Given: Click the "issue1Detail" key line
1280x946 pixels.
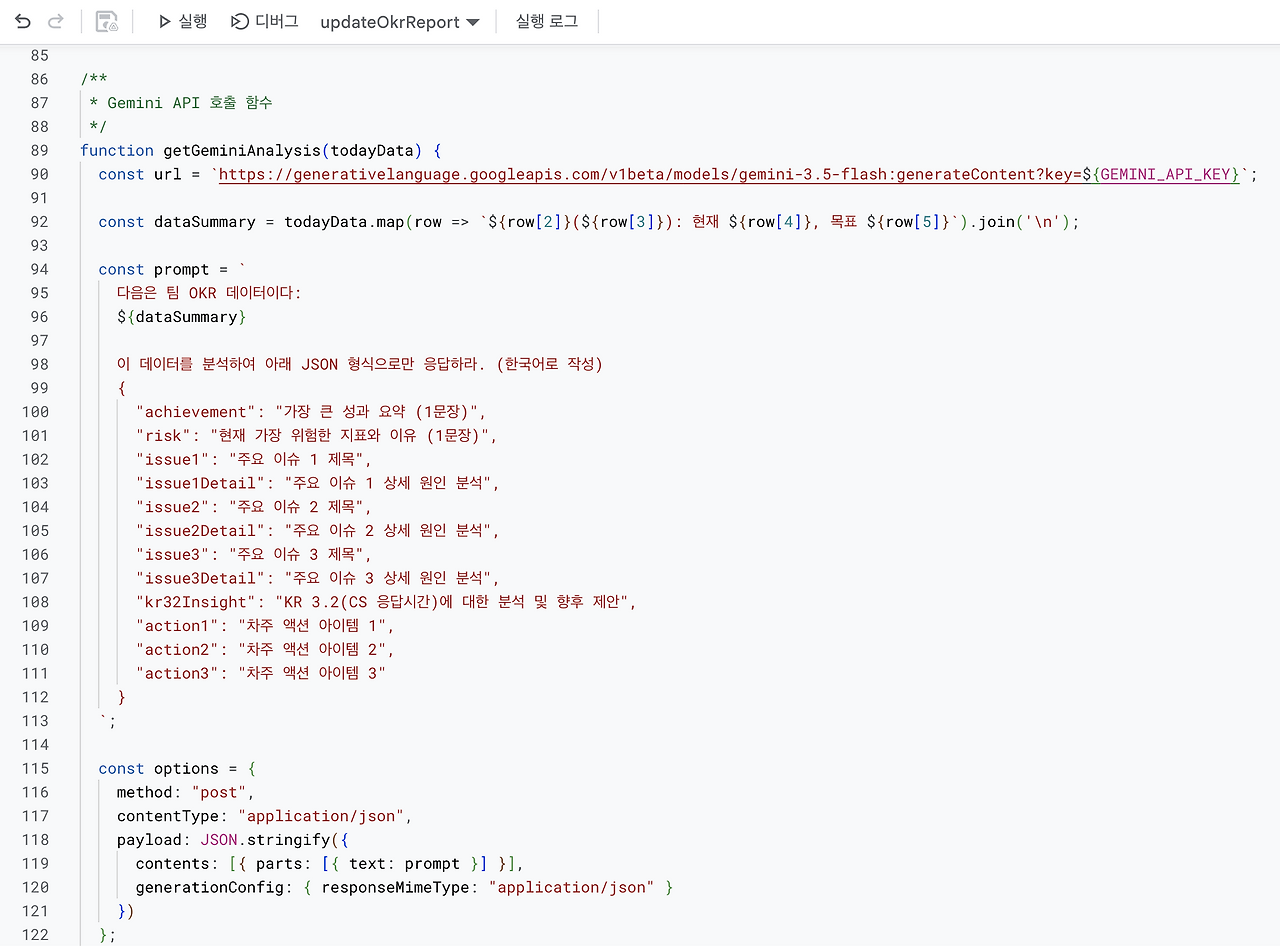Looking at the screenshot, I should (317, 483).
